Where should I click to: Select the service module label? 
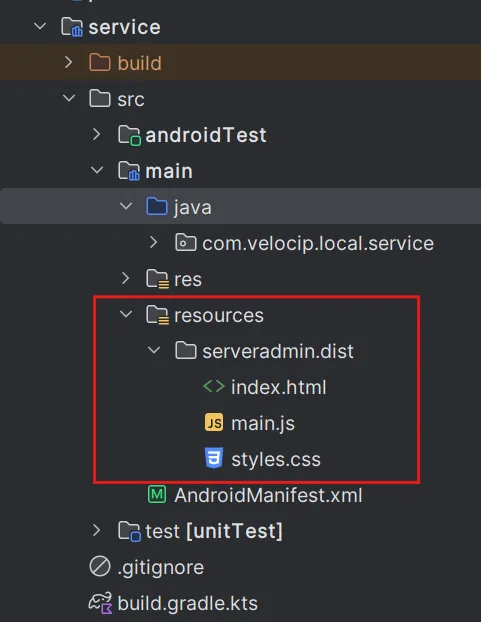pos(125,27)
